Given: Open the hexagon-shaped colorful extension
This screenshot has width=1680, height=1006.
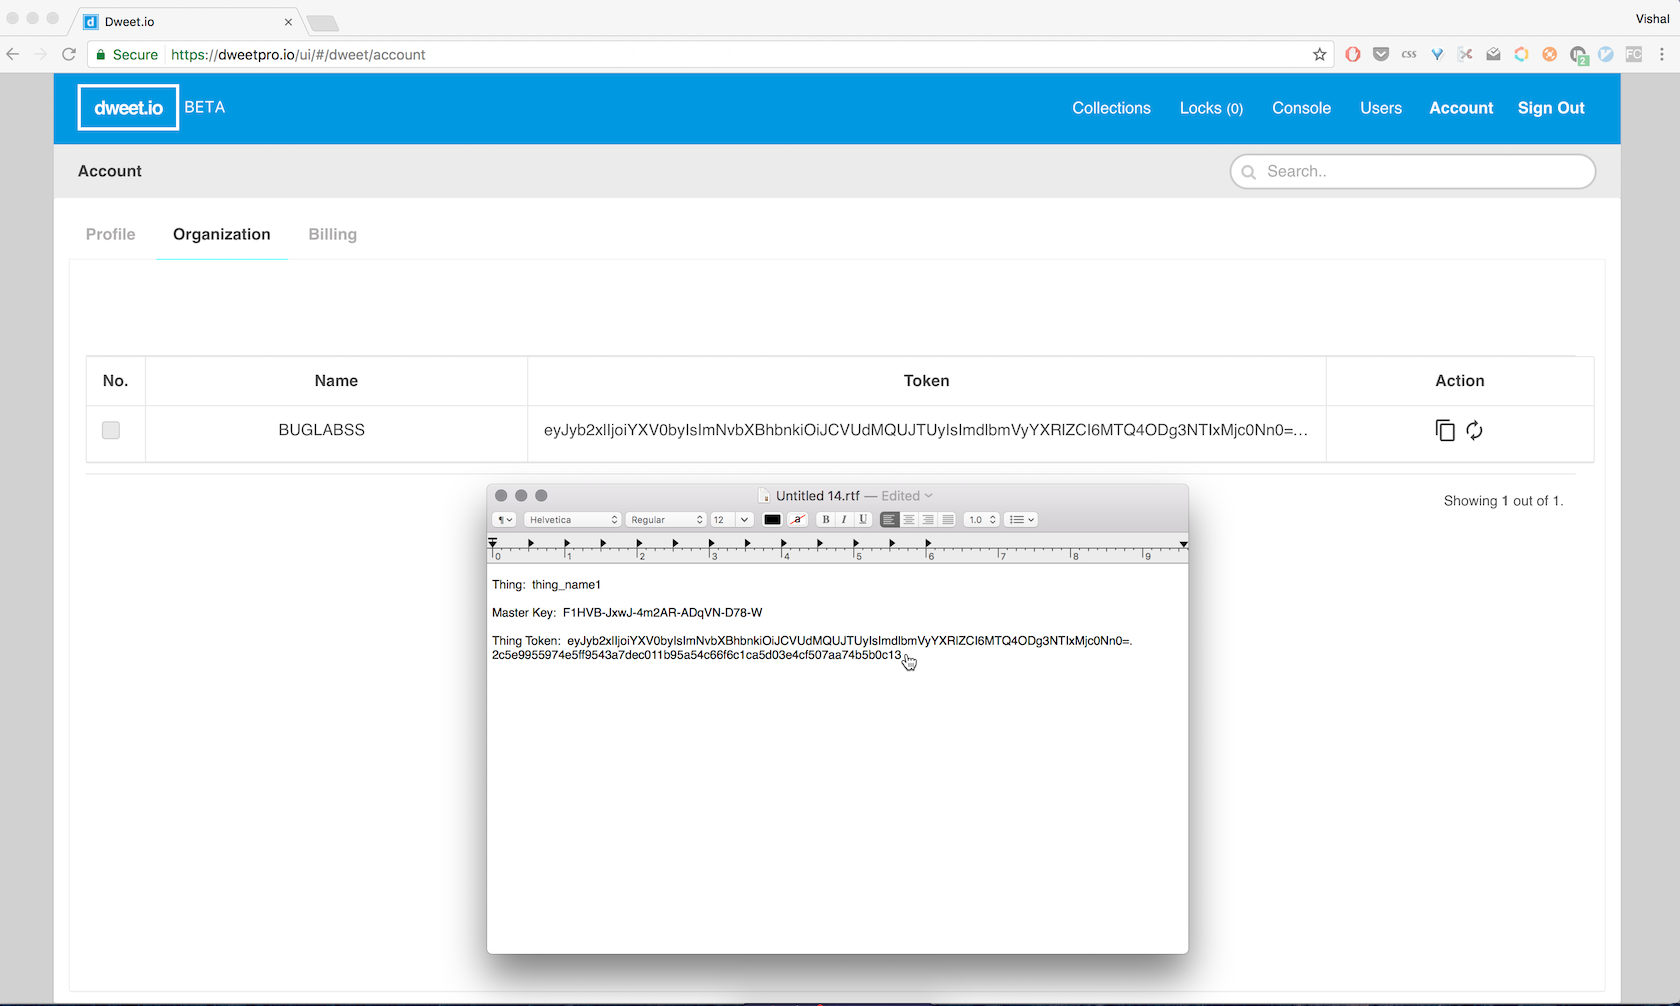Looking at the screenshot, I should pyautogui.click(x=1521, y=55).
